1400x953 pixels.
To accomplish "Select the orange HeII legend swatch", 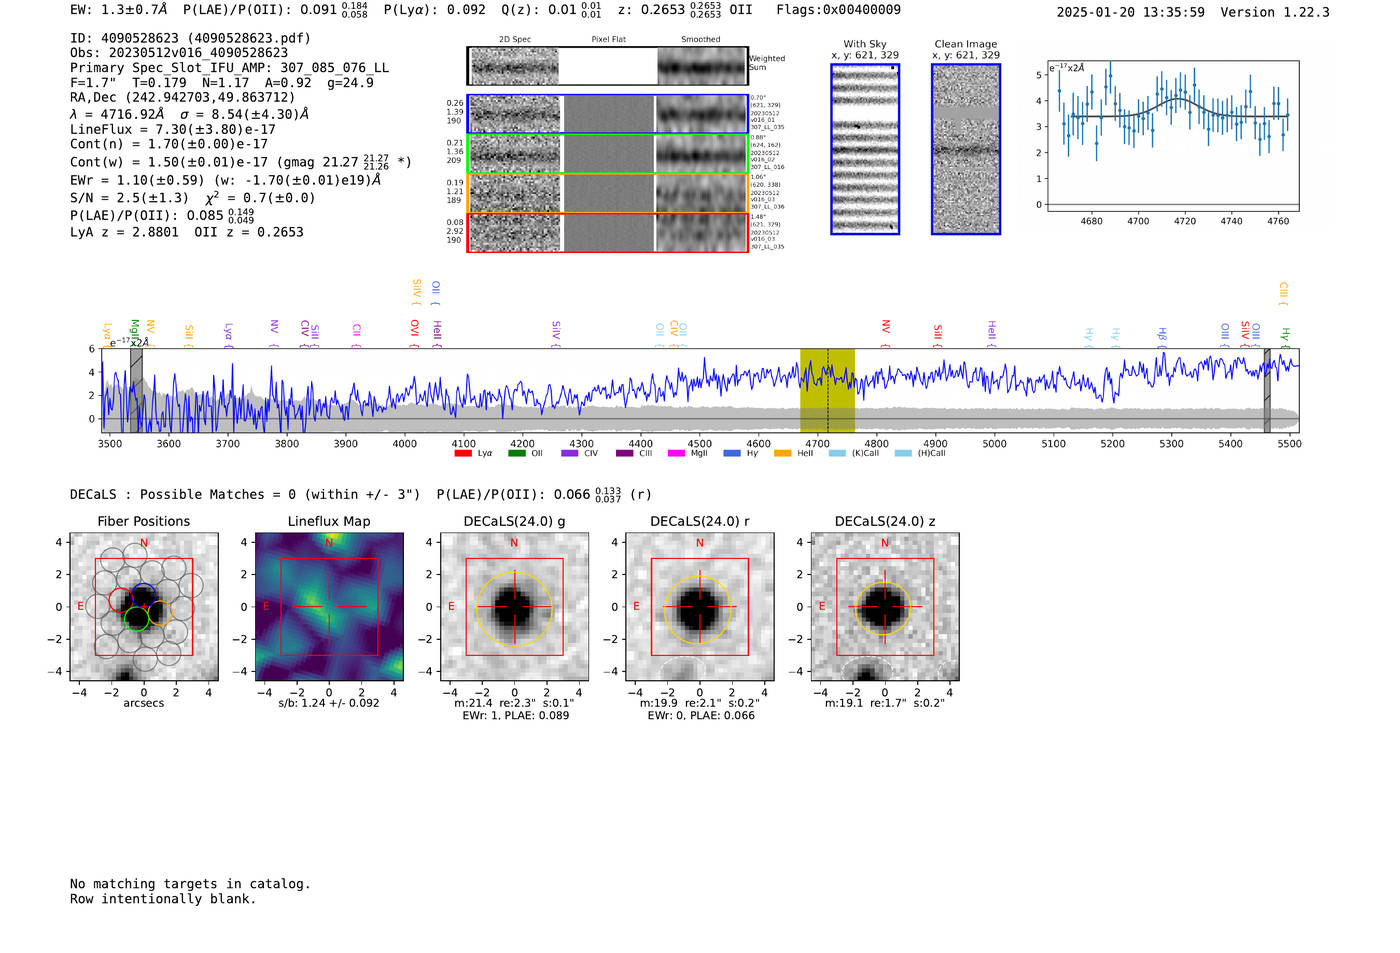I will (782, 453).
